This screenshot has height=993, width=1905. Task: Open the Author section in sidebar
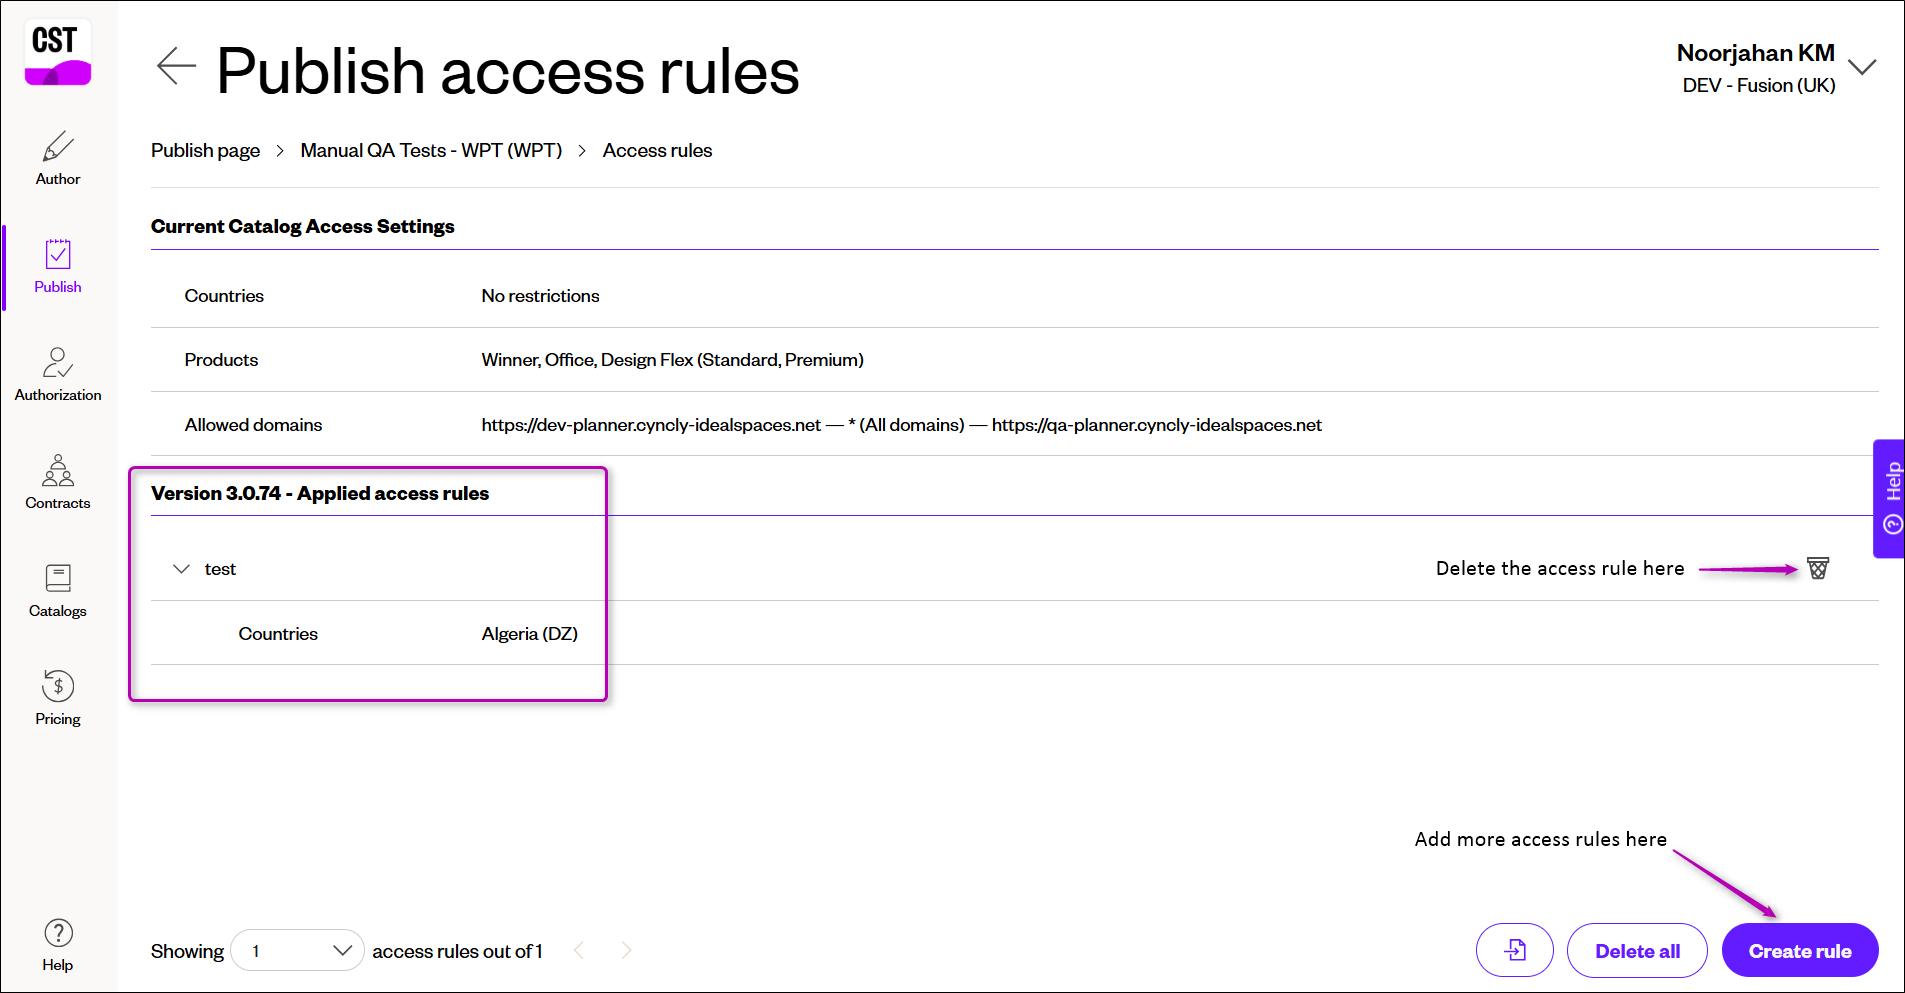58,158
